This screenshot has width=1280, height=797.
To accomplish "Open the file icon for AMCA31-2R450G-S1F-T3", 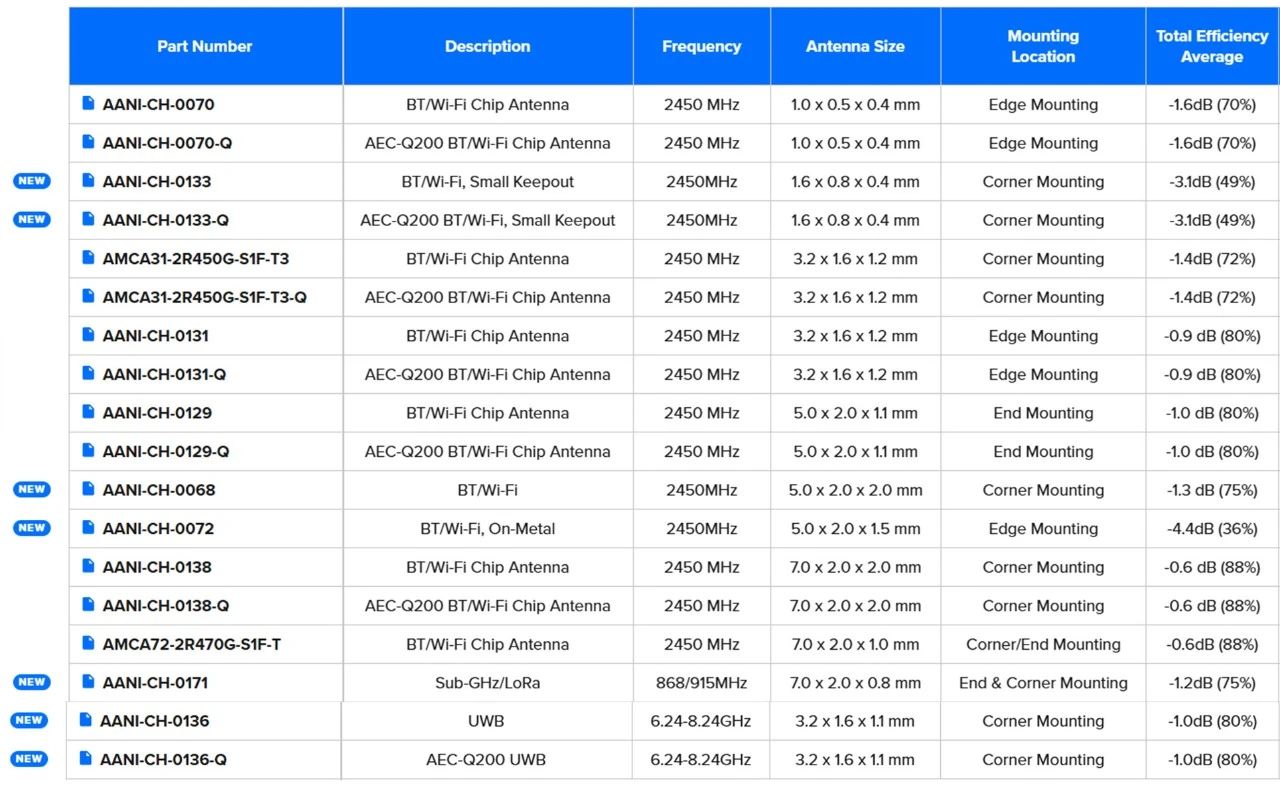I will 88,258.
